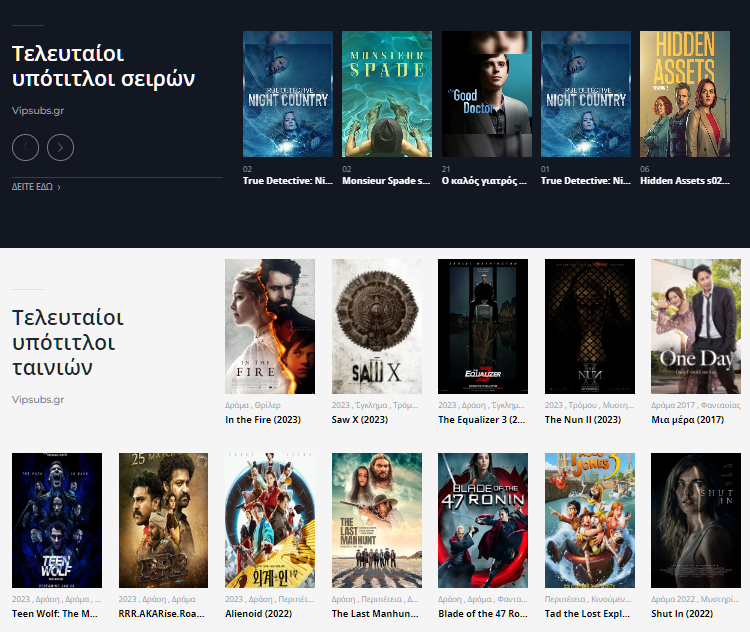This screenshot has width=750, height=632.
Task: Click the previous arrow in series carousel
Action: point(25,147)
